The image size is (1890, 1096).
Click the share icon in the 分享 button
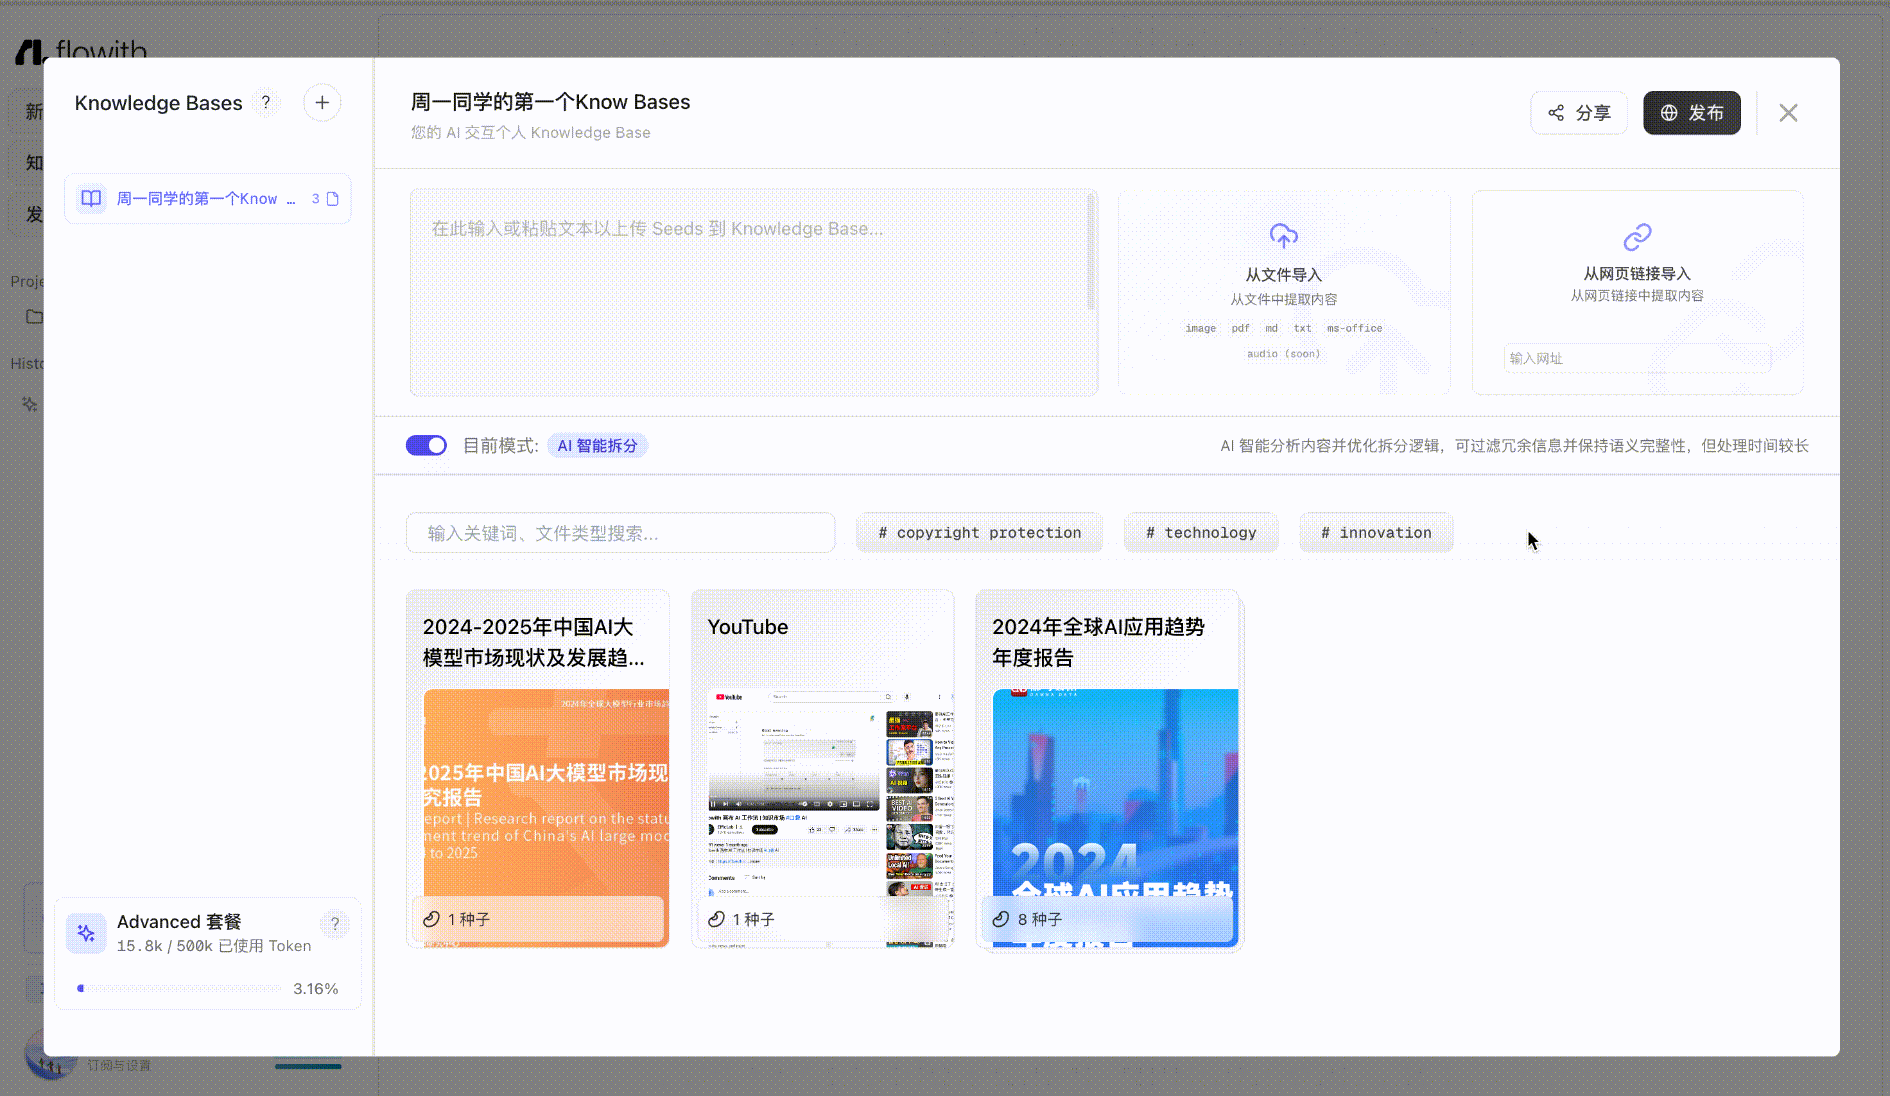[1556, 113]
